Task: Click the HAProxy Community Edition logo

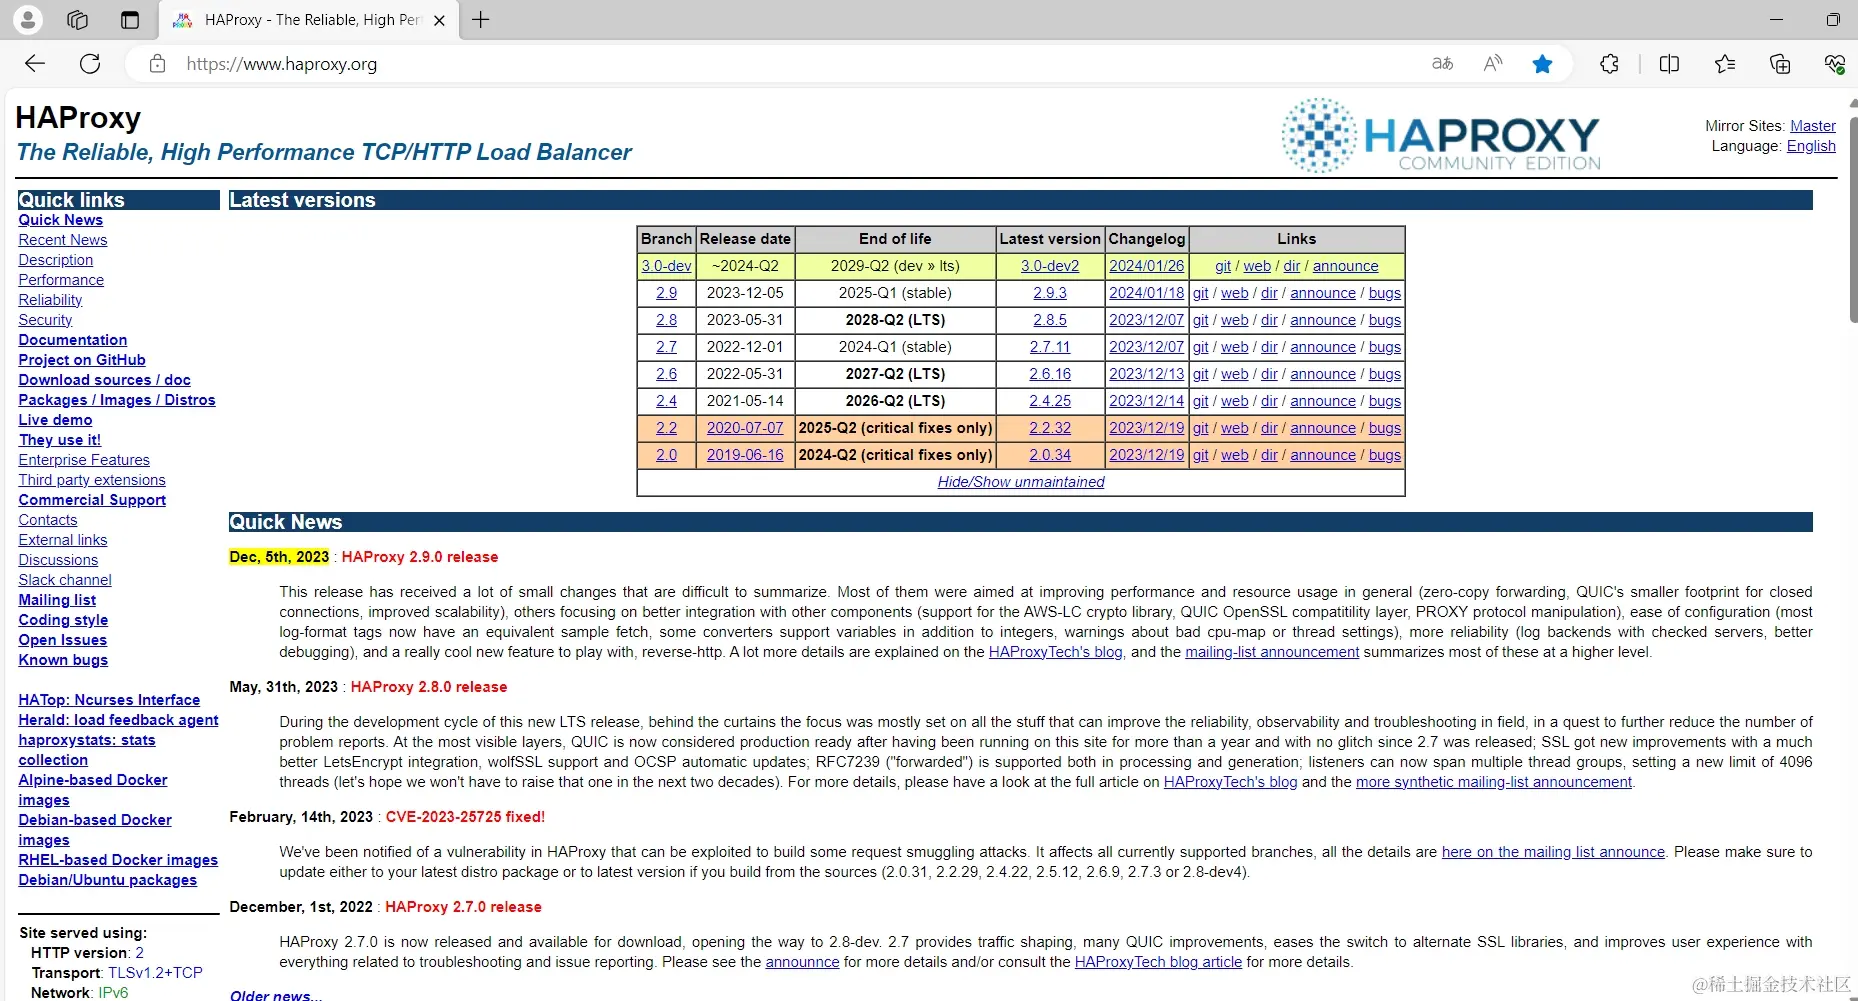Action: [1441, 136]
